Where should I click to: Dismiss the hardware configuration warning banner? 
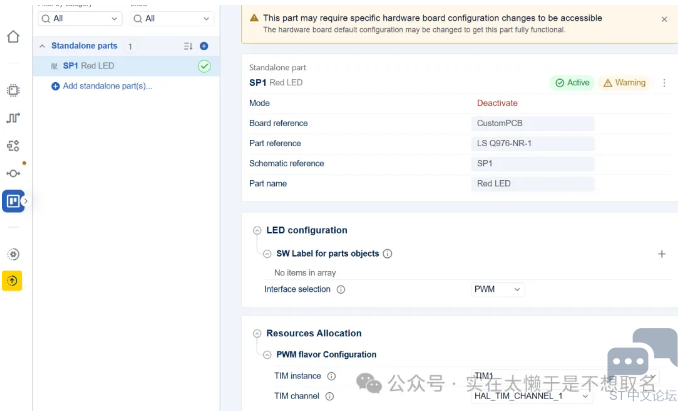[x=664, y=19]
